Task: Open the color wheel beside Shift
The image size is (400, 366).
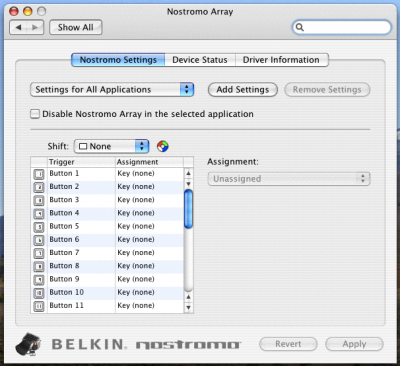Action: [163, 146]
